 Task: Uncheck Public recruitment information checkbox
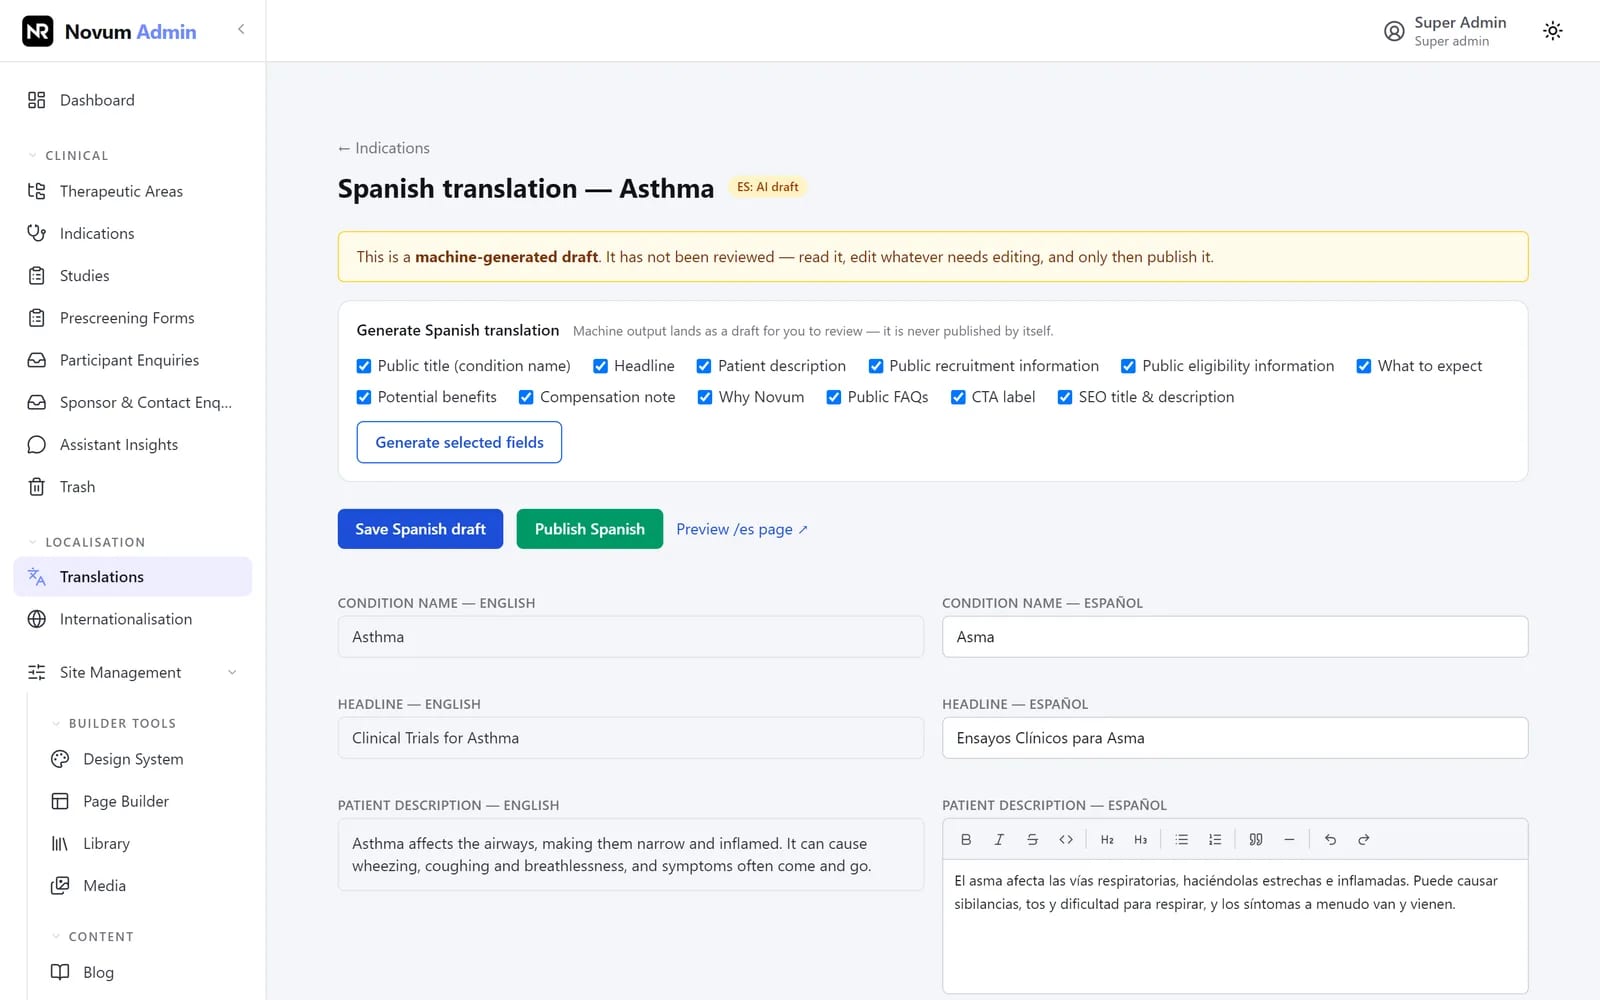(x=876, y=366)
